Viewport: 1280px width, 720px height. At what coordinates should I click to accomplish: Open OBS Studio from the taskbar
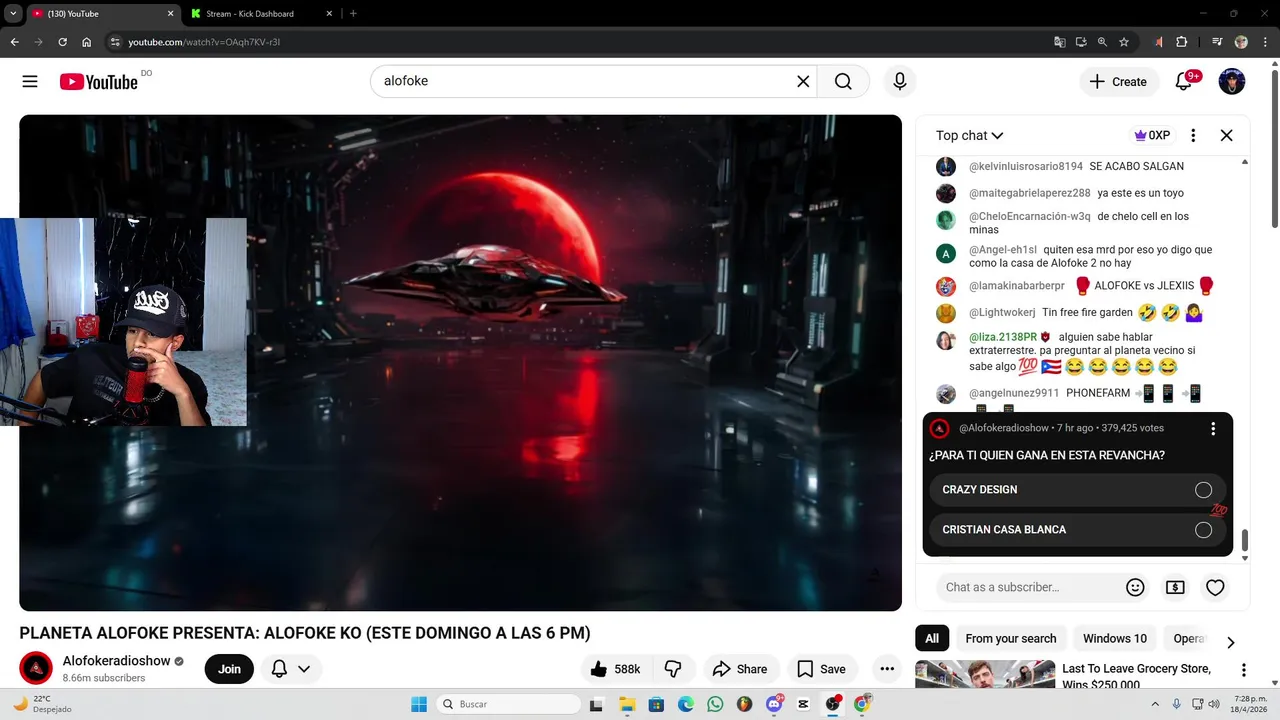tap(833, 704)
